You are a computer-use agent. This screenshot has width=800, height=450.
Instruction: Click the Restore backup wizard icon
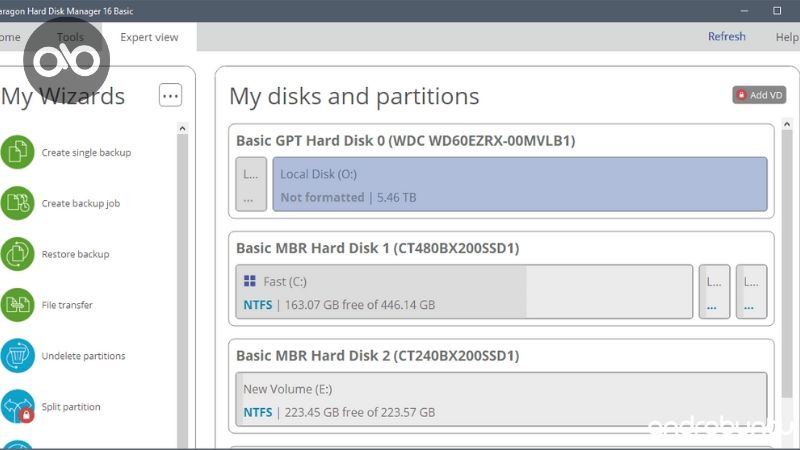tap(17, 254)
